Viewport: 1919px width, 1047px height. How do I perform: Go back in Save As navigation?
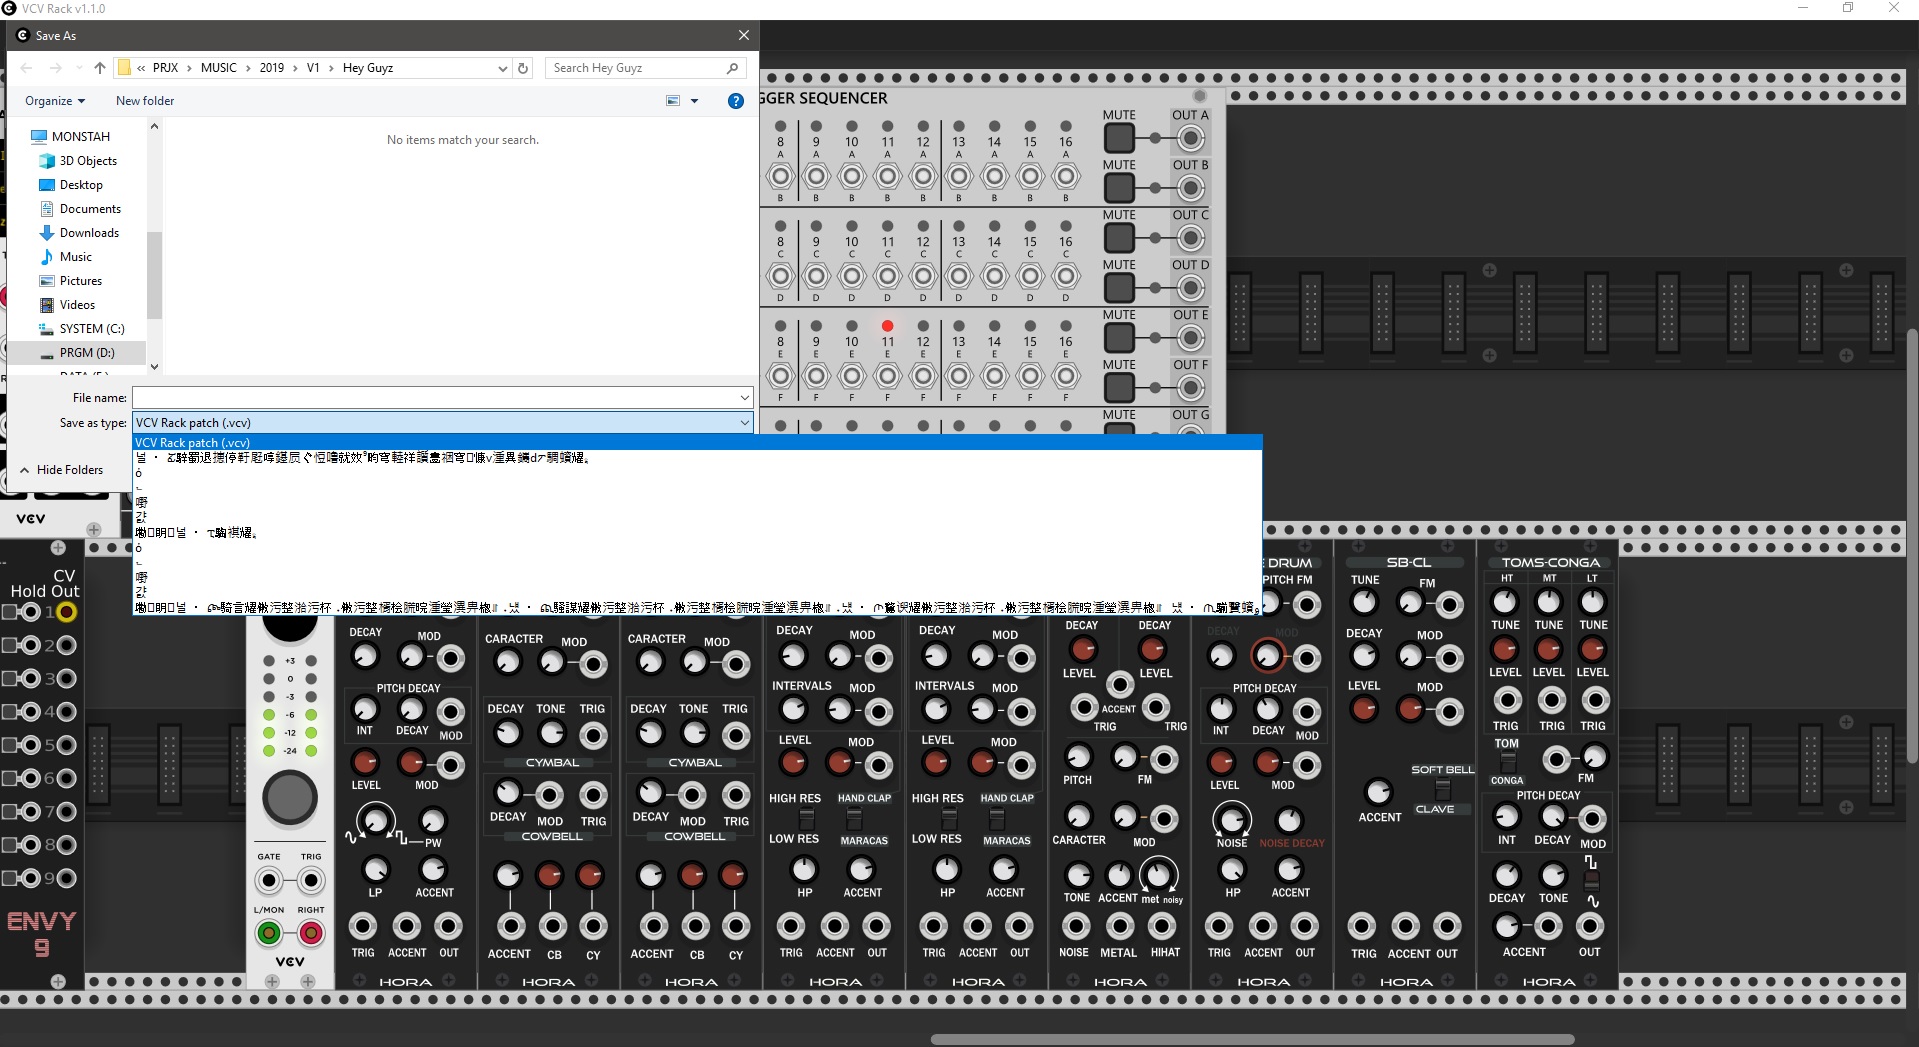(27, 68)
